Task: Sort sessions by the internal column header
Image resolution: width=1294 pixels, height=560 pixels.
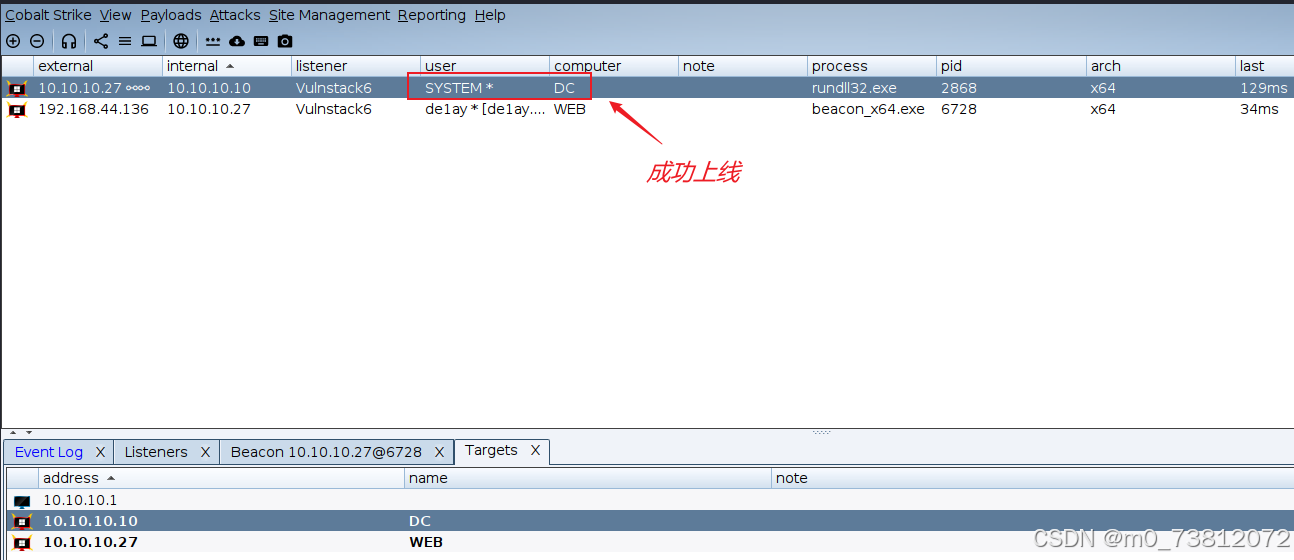Action: coord(227,66)
